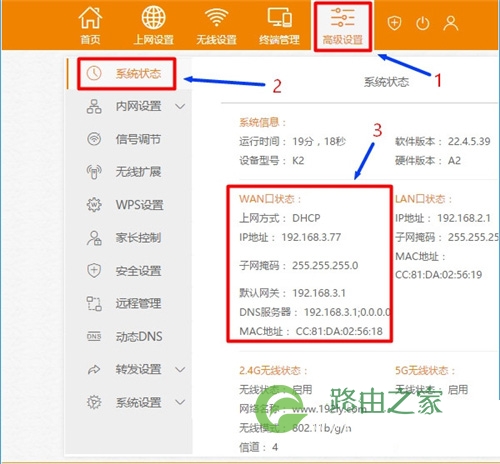
Task: Click the gear icon beside WPS设置
Action: [94, 204]
